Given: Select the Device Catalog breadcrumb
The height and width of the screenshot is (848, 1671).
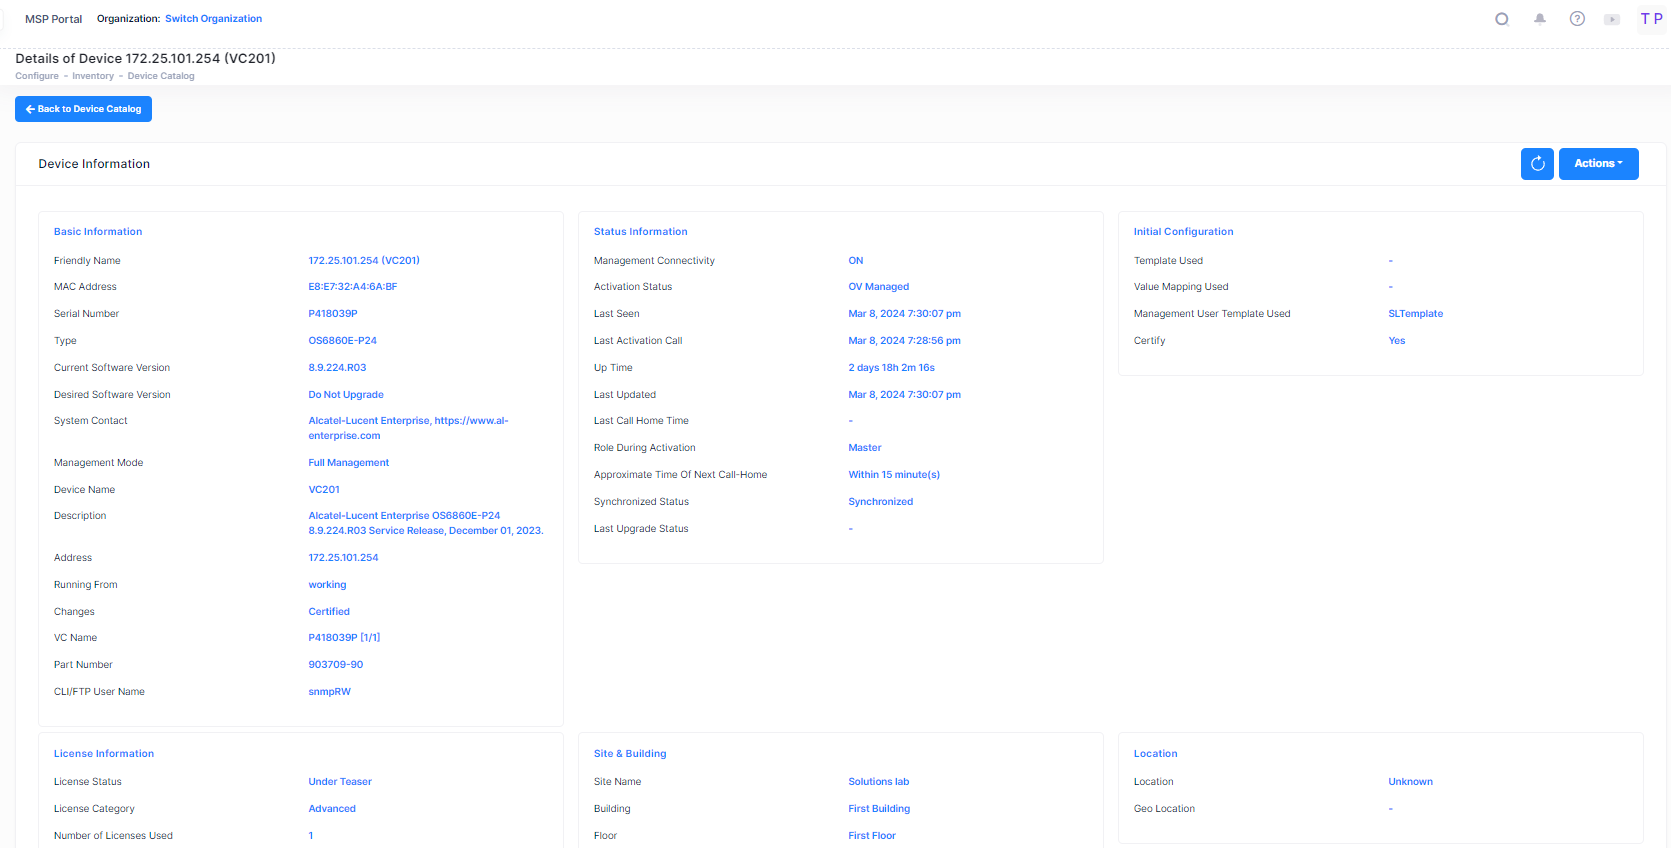Looking at the screenshot, I should 161,76.
